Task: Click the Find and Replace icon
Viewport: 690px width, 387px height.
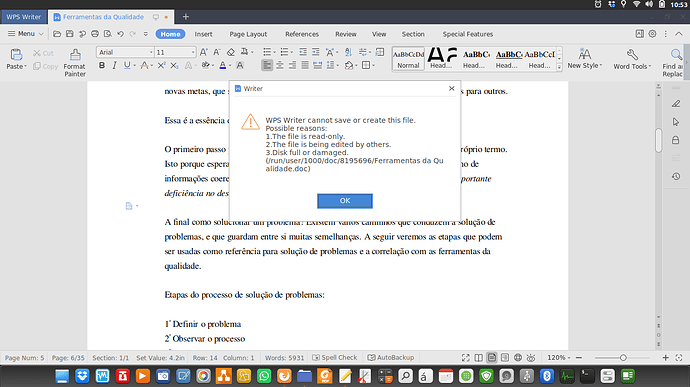Action: (675, 54)
